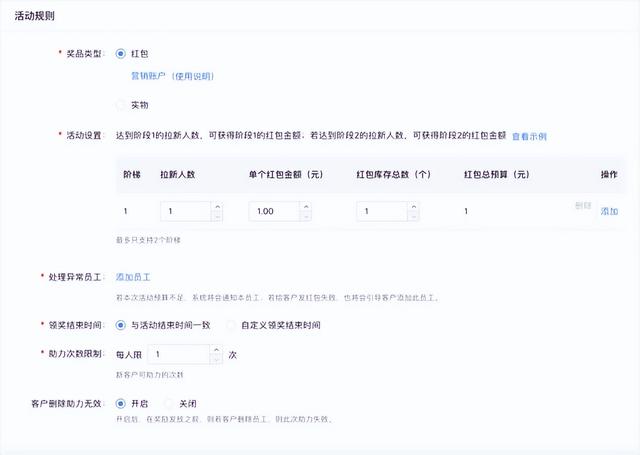Decrease 红包库存总数 using the down arrow
The width and height of the screenshot is (640, 455).
(414, 216)
